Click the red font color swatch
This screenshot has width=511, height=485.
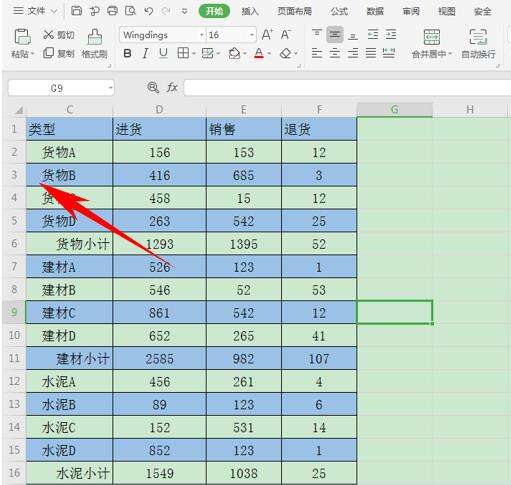pyautogui.click(x=259, y=53)
